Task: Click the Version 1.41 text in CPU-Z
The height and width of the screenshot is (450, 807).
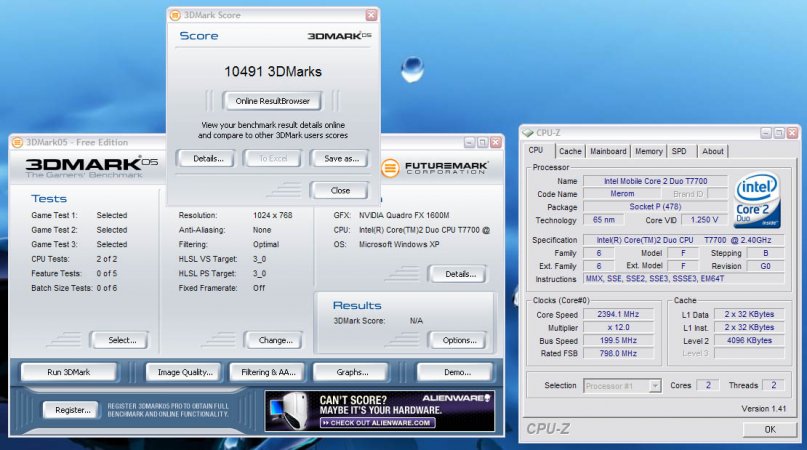Action: 764,408
